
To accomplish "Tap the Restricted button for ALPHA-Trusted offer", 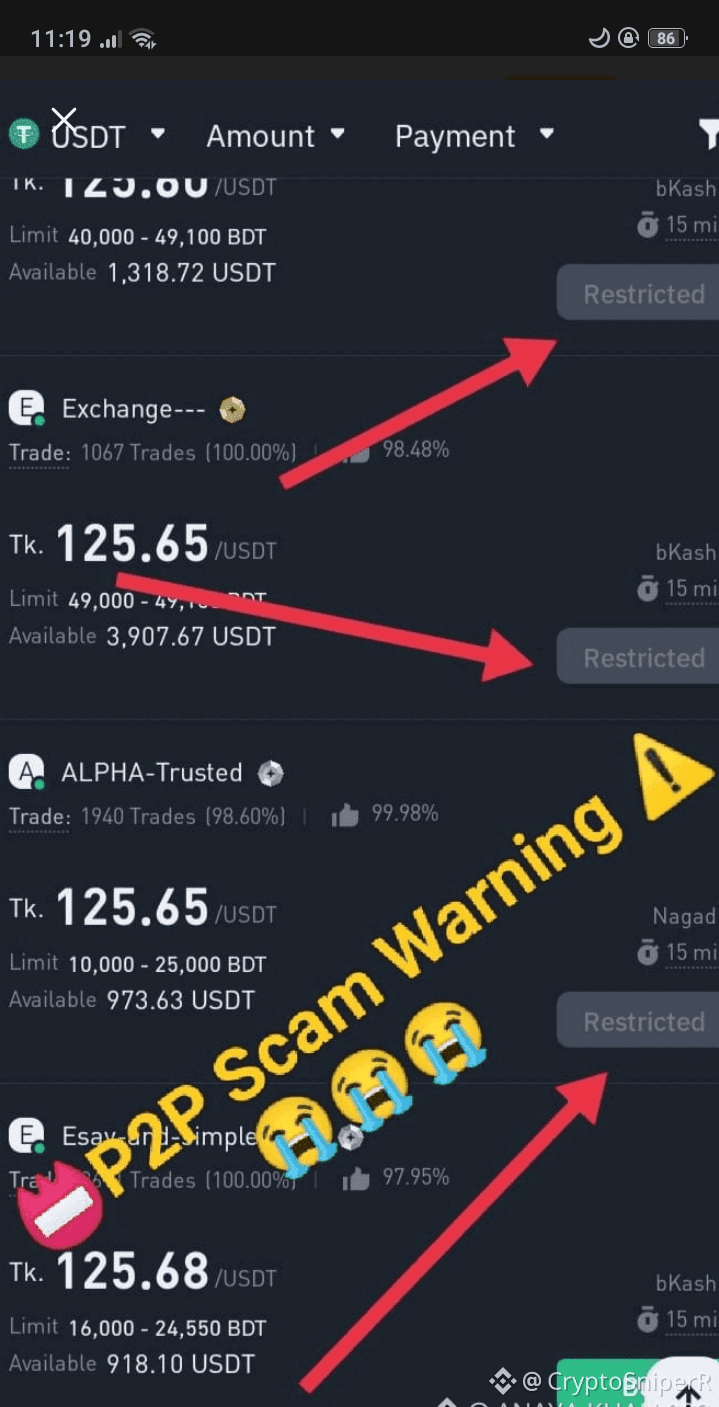I will [638, 1021].
